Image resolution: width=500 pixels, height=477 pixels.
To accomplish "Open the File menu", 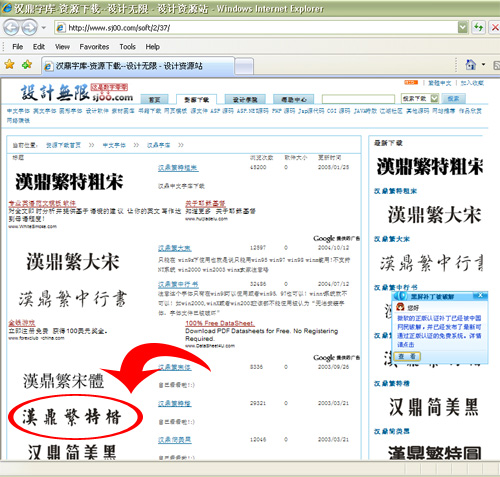I will point(17,47).
